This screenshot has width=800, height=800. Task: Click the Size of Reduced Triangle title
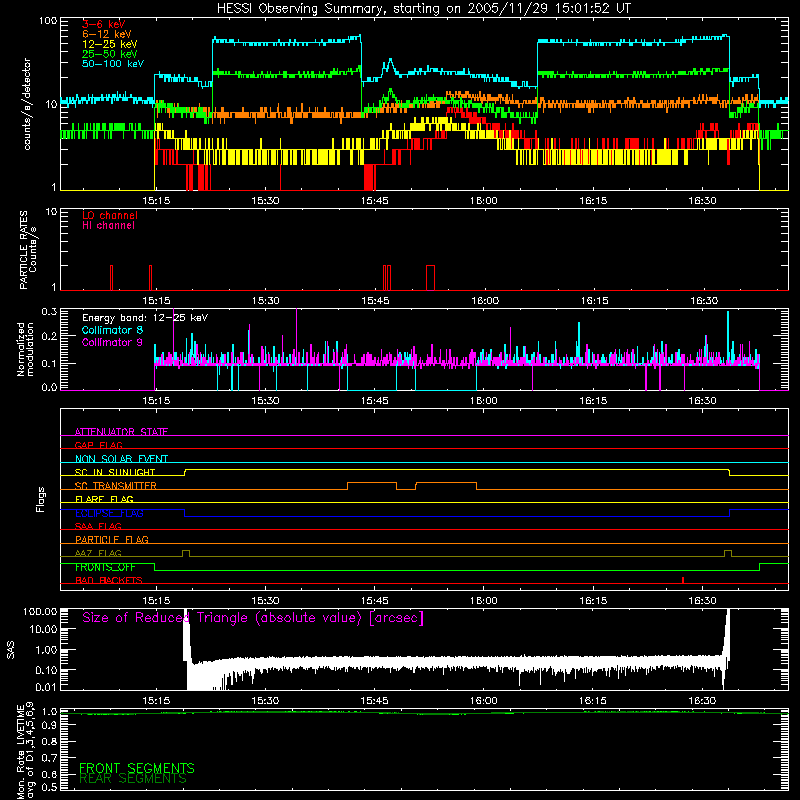[253, 618]
